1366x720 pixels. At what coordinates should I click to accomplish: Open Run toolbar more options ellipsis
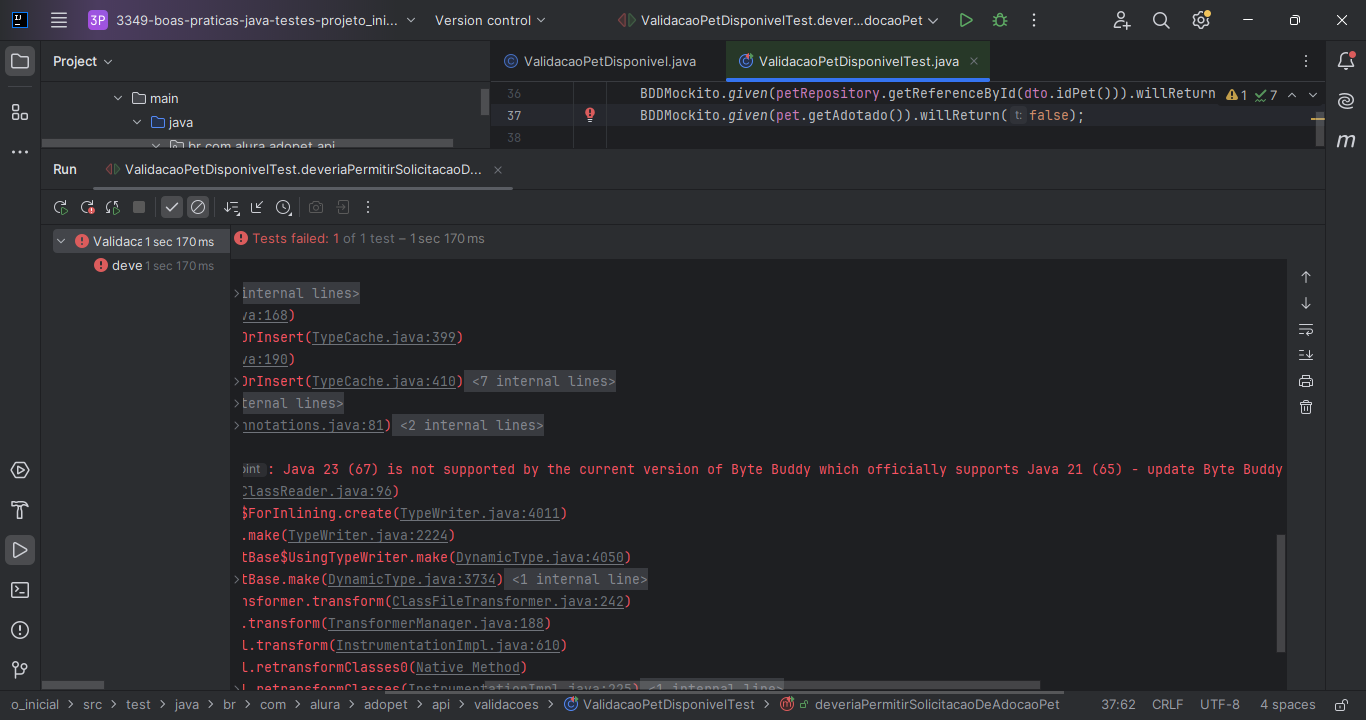[x=368, y=207]
